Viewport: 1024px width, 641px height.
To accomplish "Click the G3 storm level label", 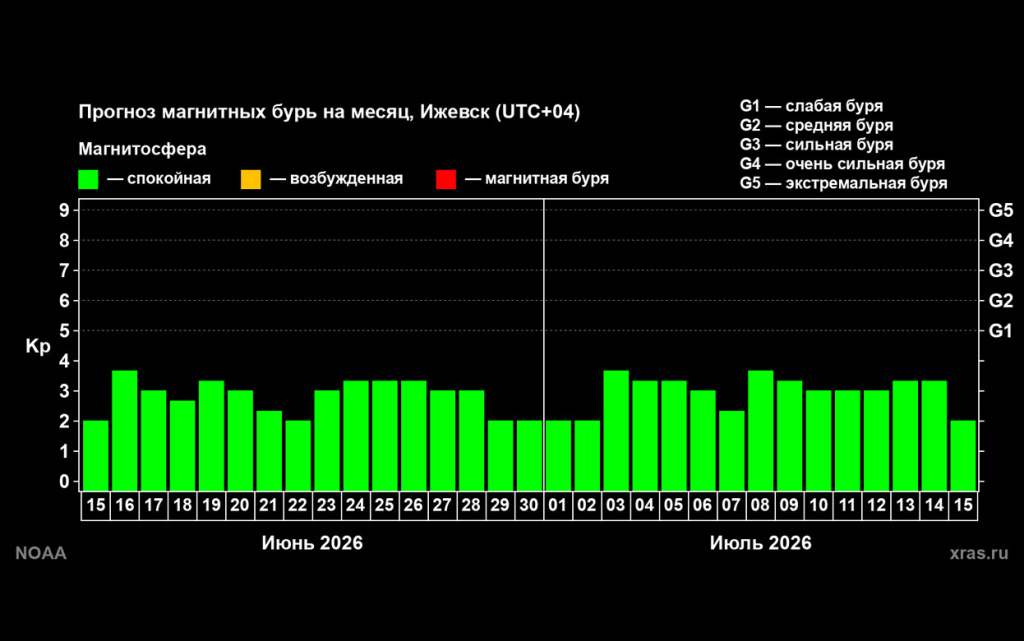I will (1000, 270).
